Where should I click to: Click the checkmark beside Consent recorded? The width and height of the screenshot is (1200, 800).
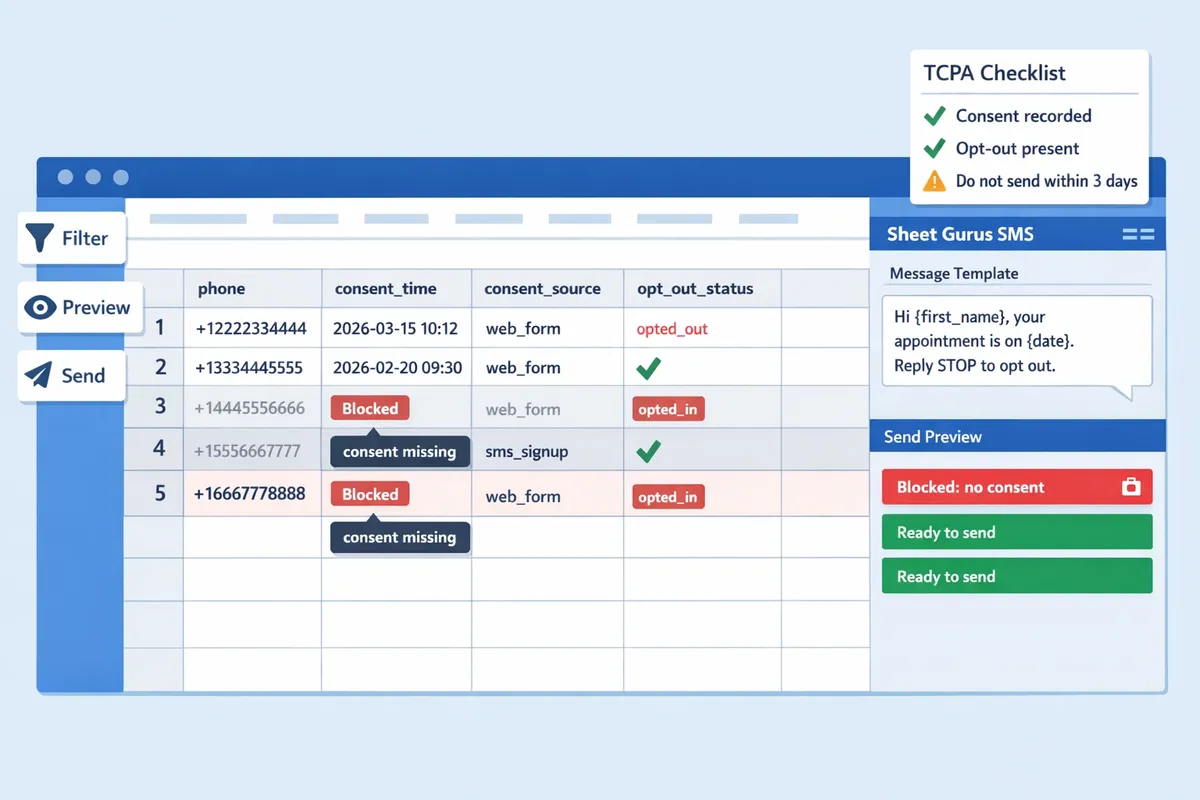point(934,115)
